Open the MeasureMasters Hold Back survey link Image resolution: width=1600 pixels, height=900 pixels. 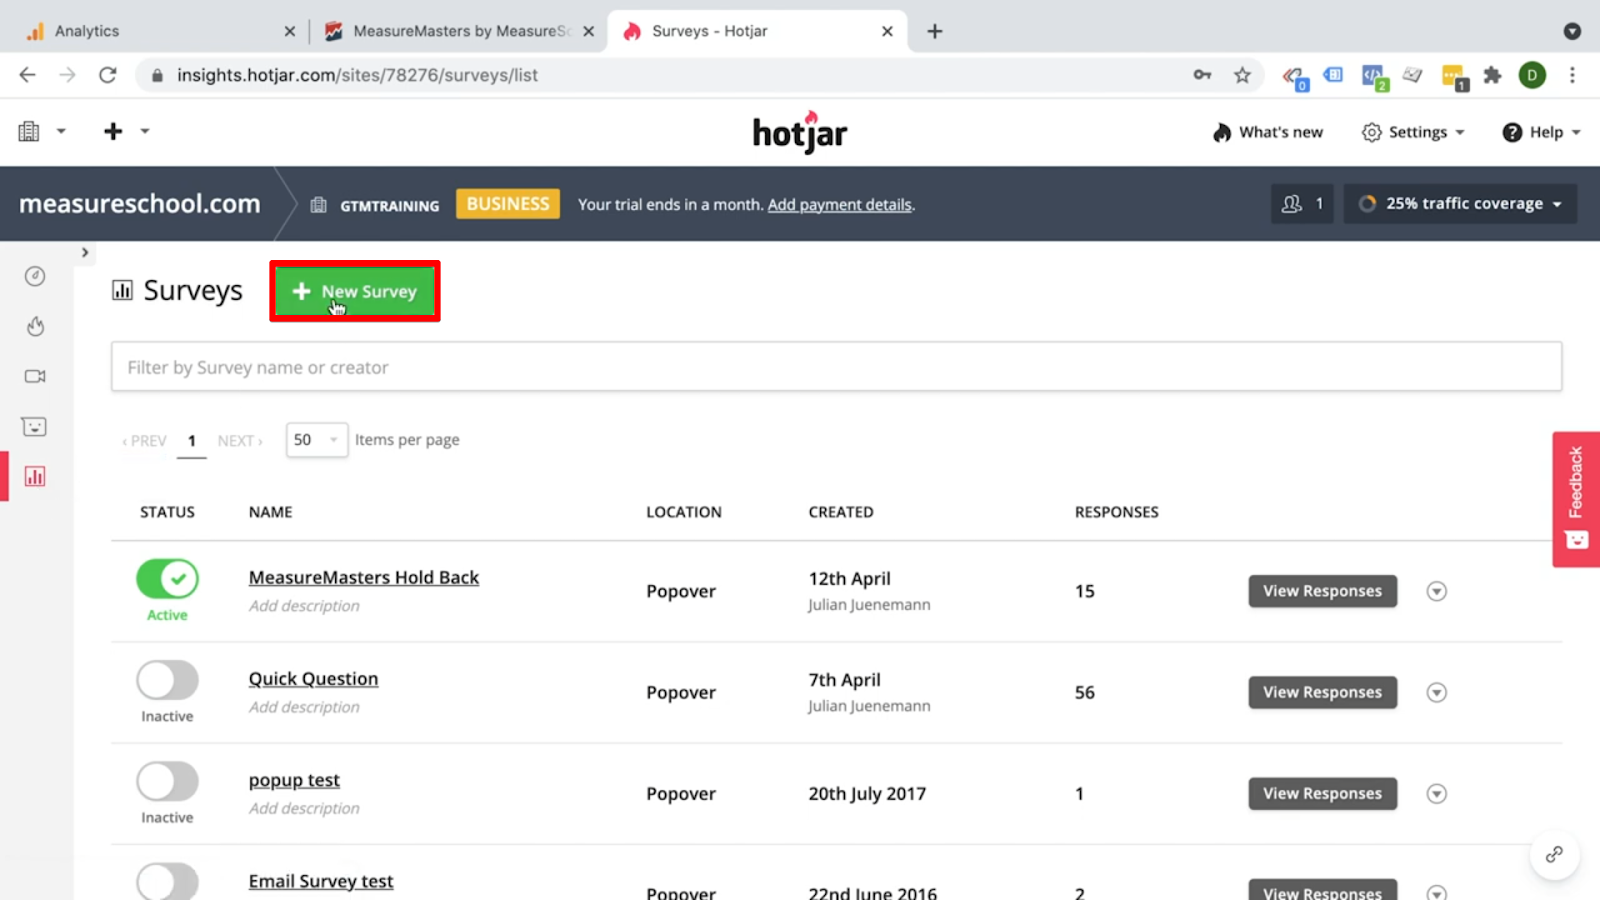(364, 577)
